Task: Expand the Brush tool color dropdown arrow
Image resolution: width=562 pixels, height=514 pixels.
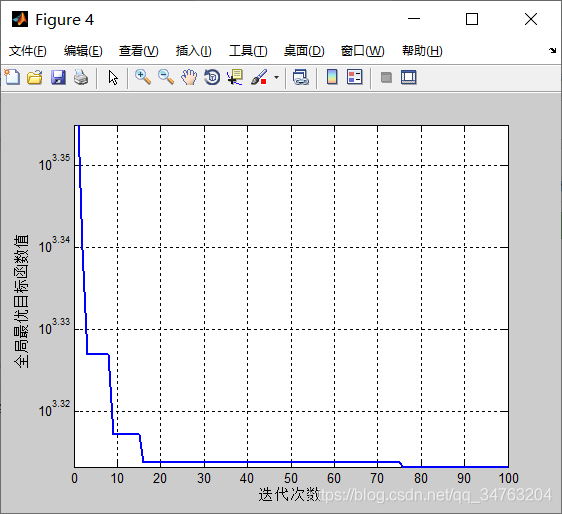Action: click(276, 77)
